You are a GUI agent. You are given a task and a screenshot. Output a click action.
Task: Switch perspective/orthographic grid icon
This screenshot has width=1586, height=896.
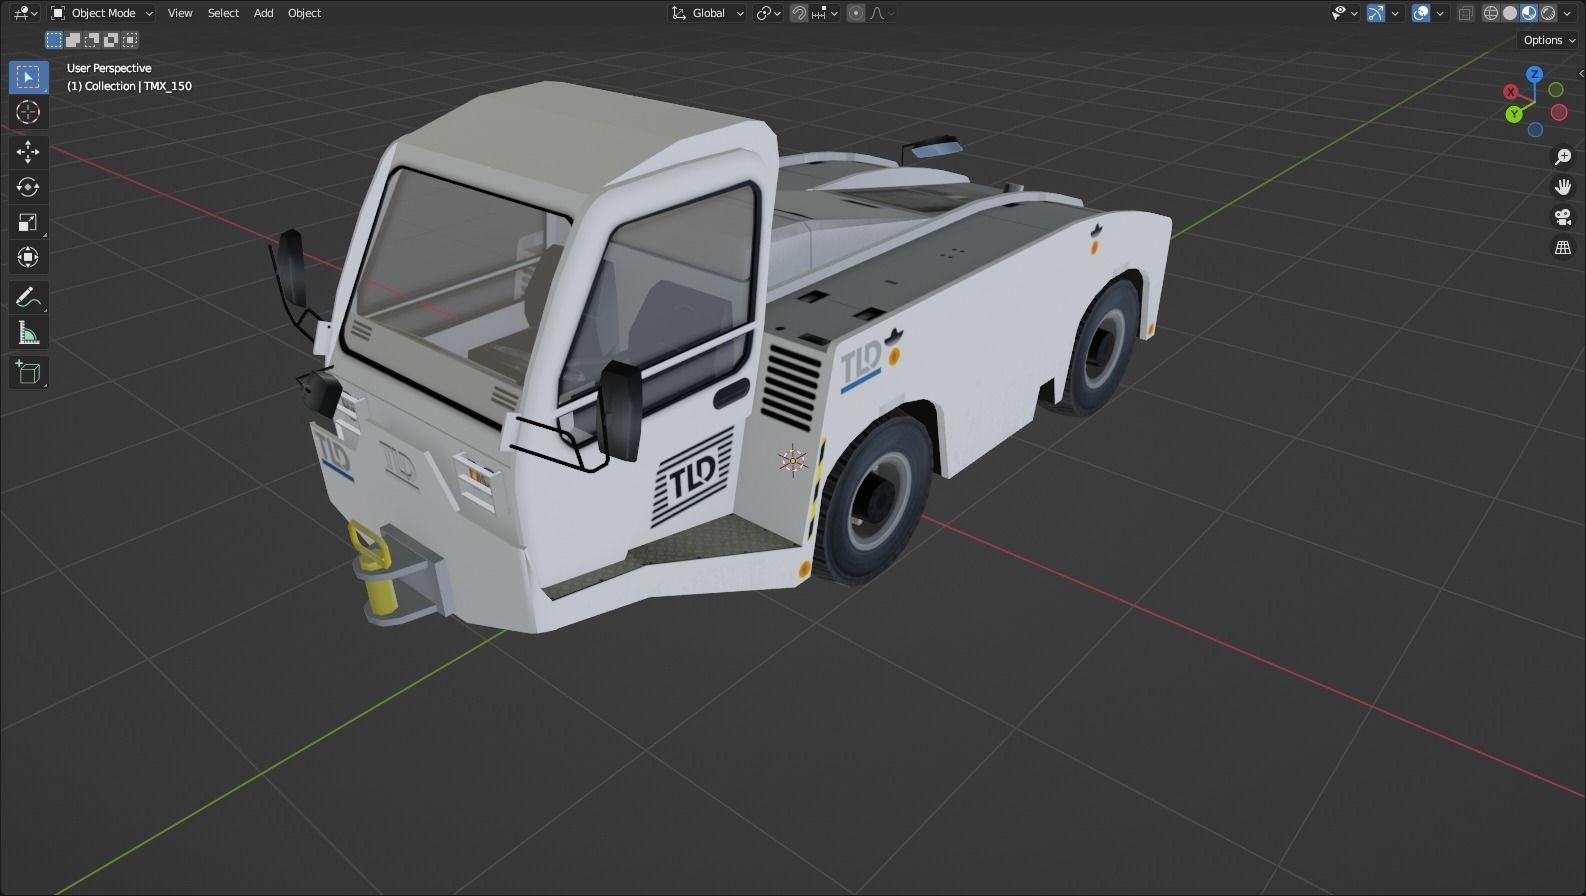click(1563, 247)
